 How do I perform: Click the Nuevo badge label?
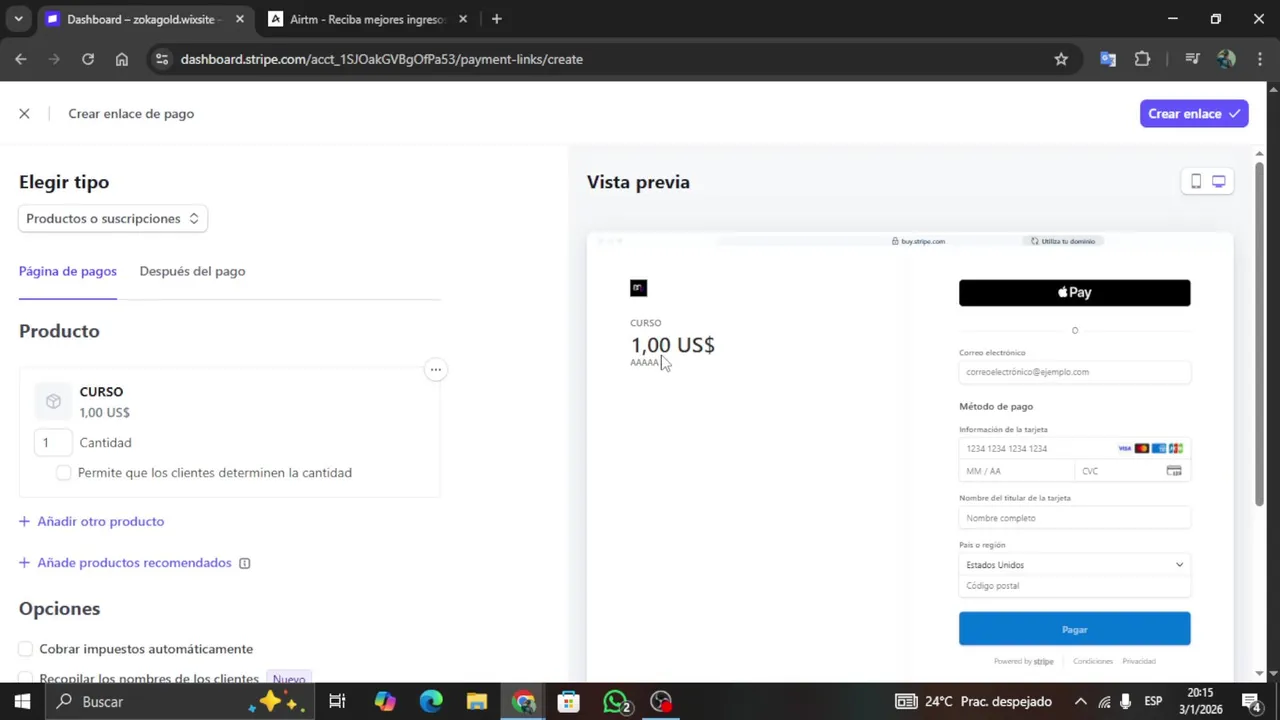[289, 679]
